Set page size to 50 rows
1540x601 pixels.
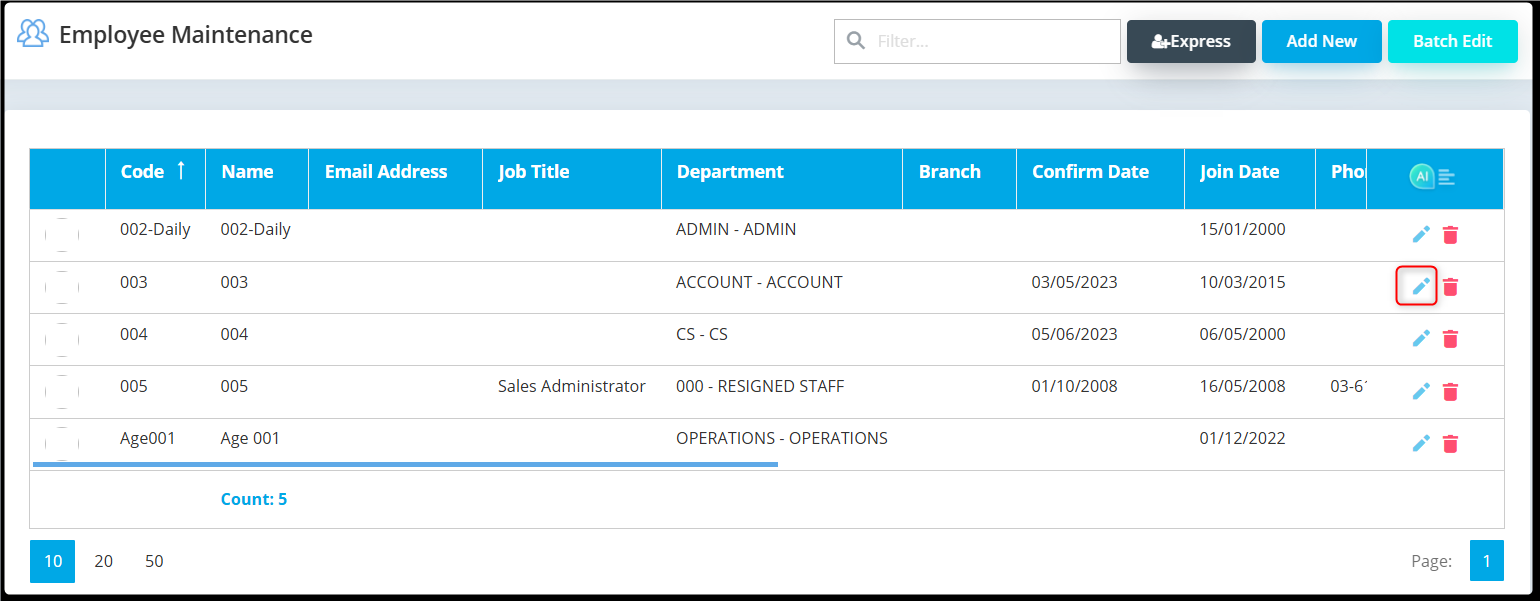154,561
